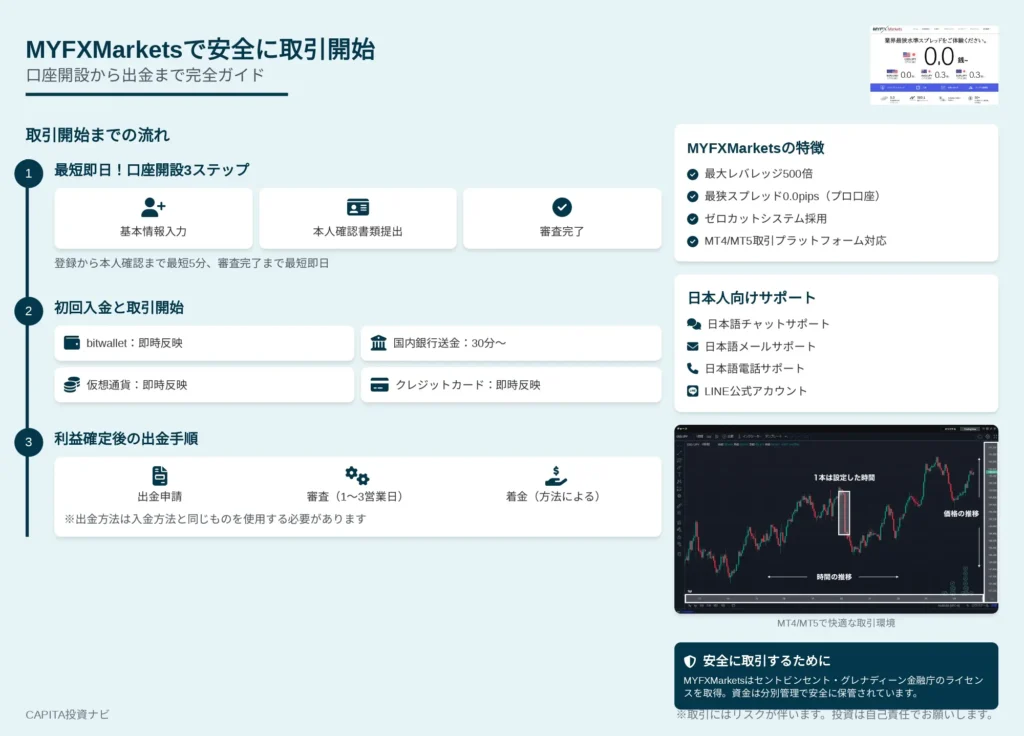The image size is (1024, 736).
Task: Select the text "クレジットカード：即時反映"
Action: (x=468, y=385)
